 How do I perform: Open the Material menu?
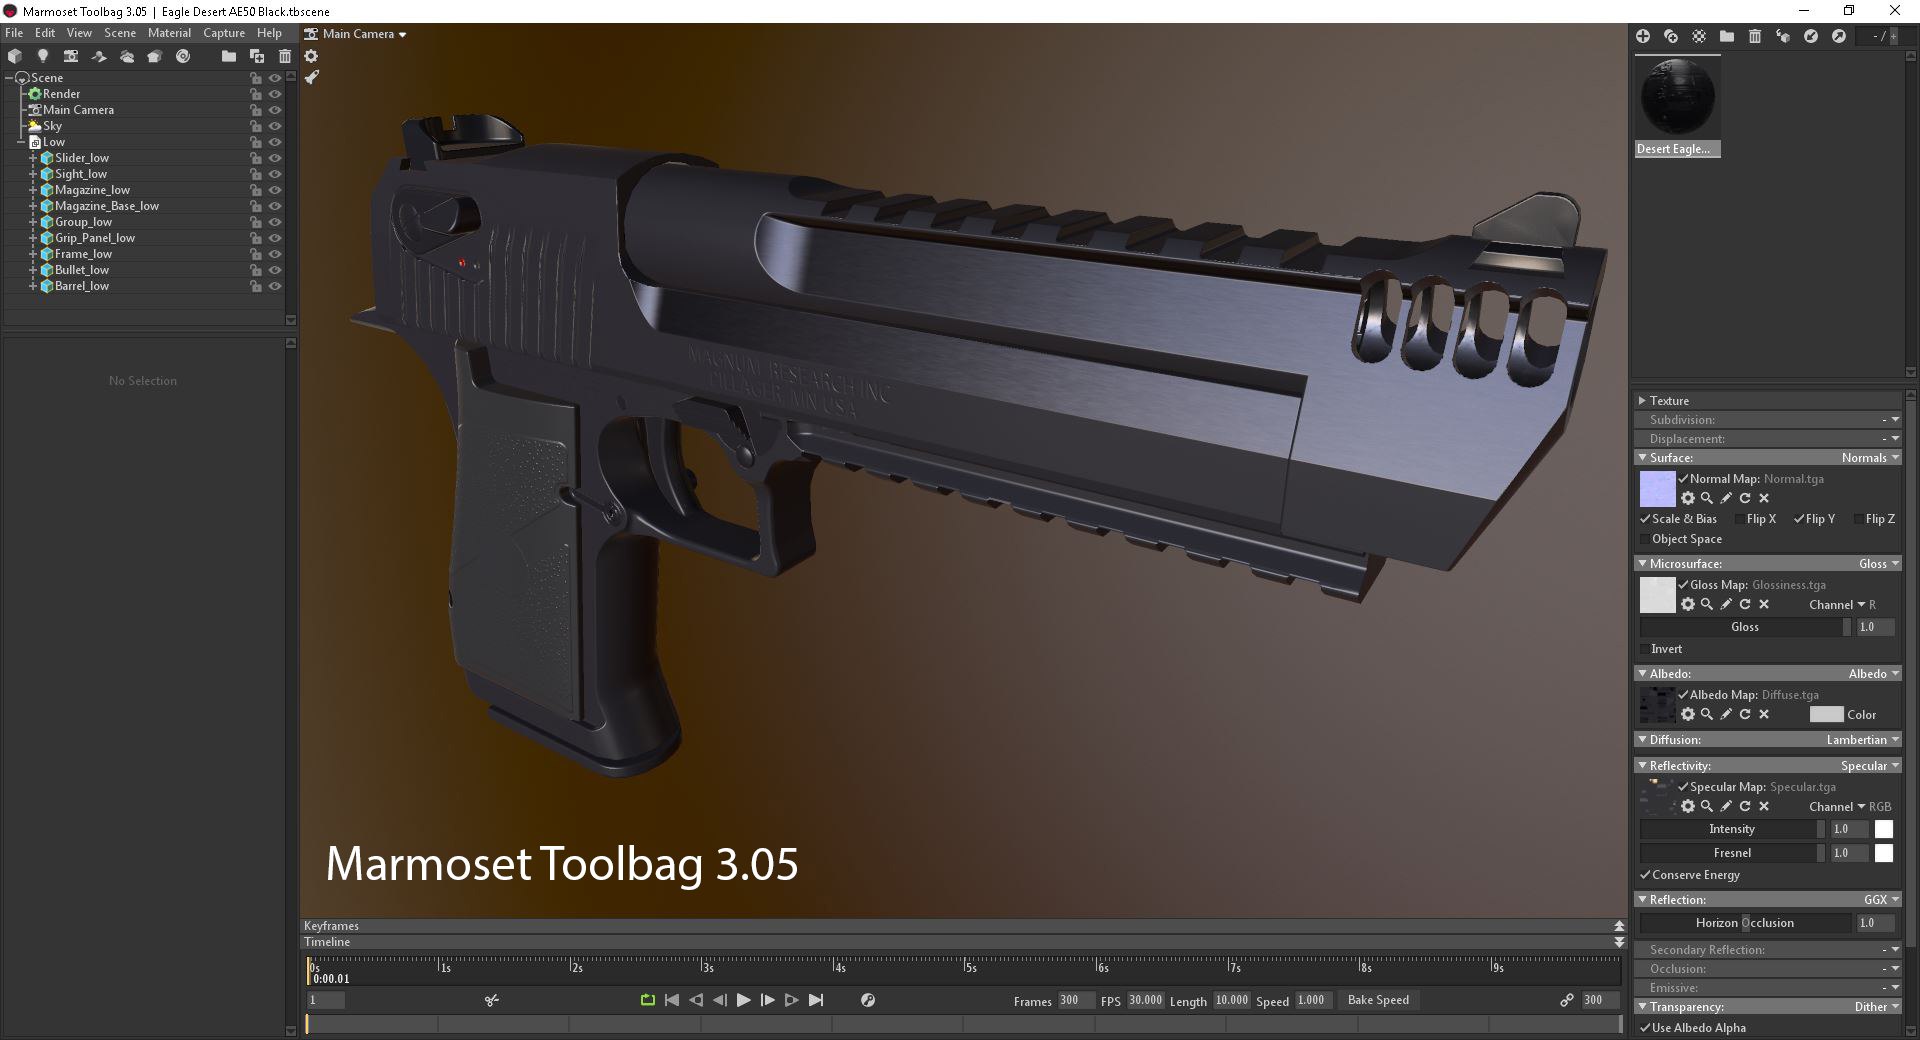click(169, 33)
